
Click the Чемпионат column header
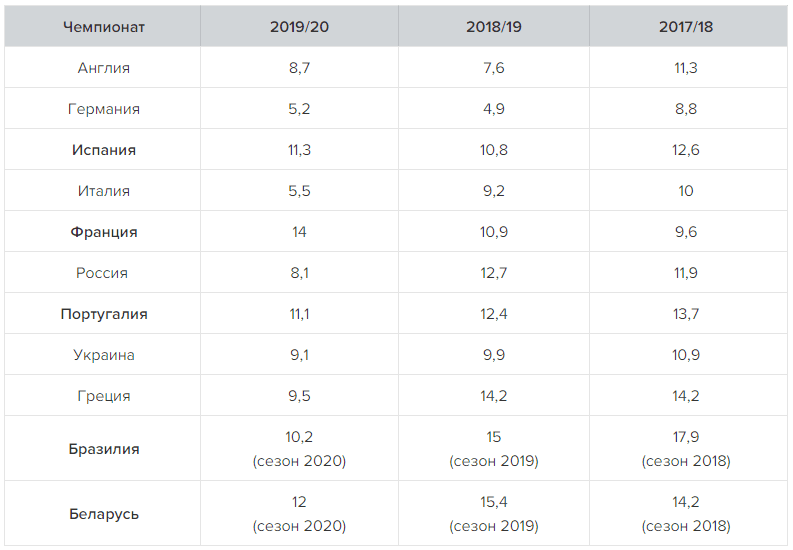point(104,27)
